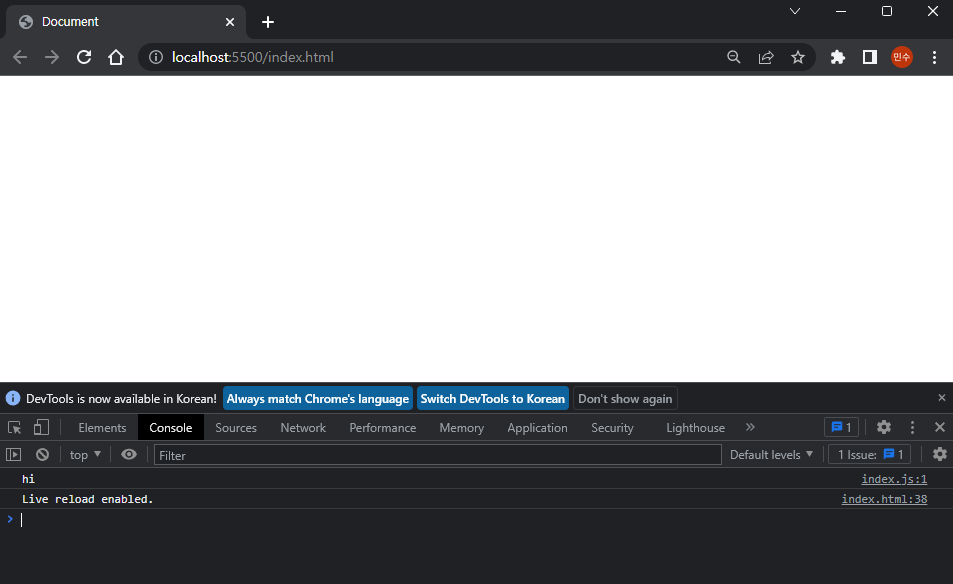Open Extensions puzzle icon

point(838,57)
